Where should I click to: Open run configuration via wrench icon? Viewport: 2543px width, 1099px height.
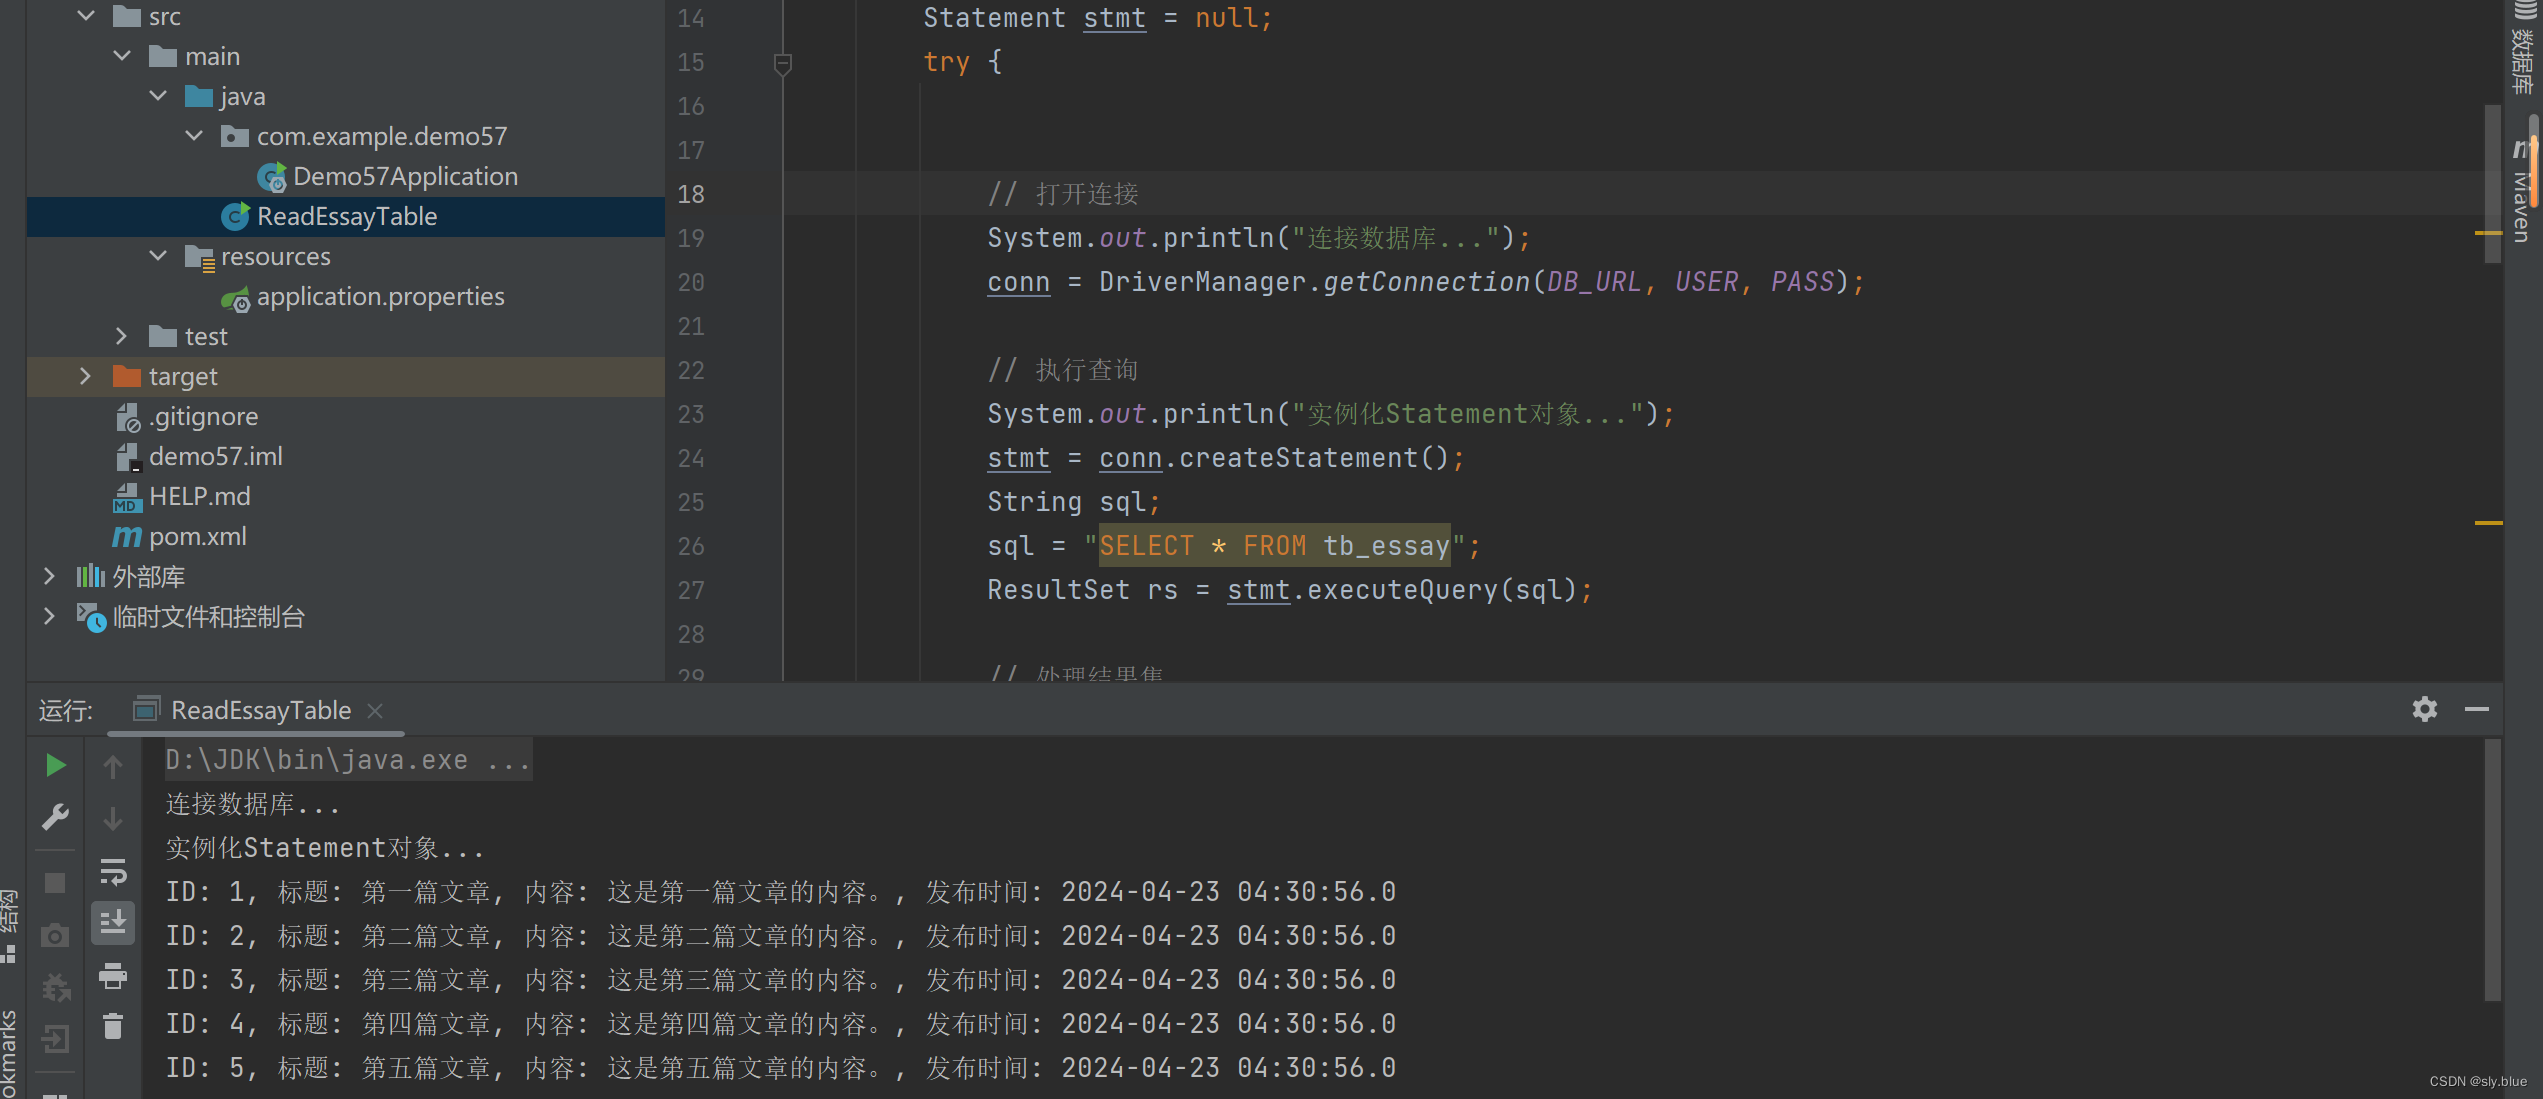pyautogui.click(x=56, y=817)
